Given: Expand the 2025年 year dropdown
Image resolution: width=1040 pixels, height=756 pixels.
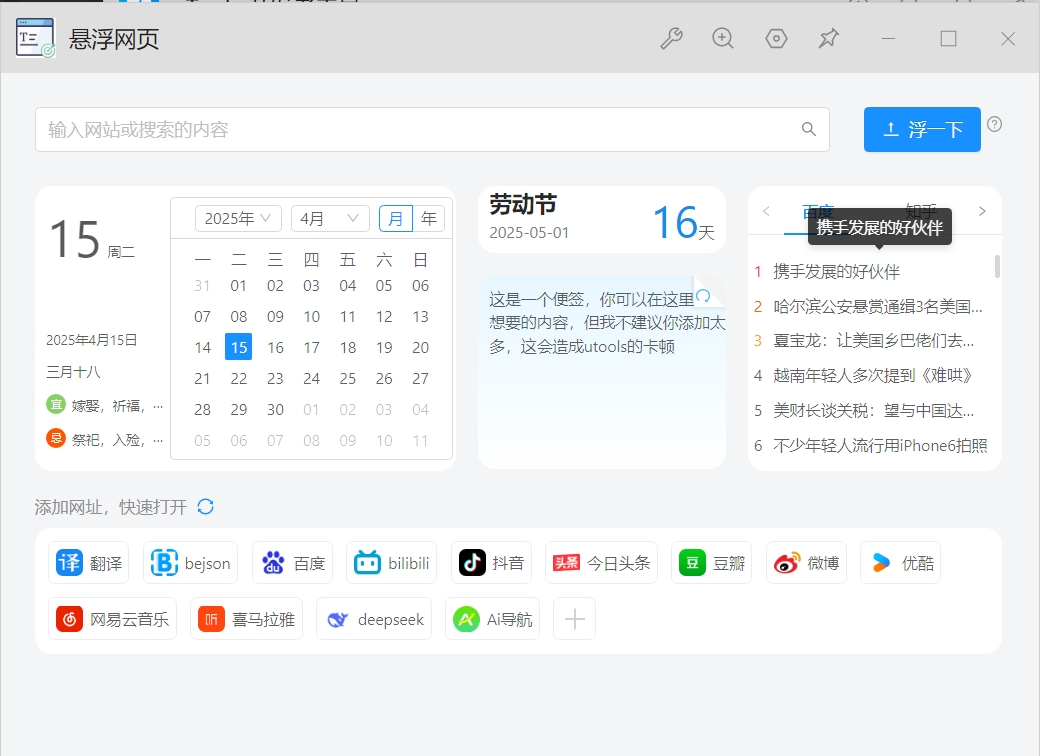Looking at the screenshot, I should click(x=238, y=218).
